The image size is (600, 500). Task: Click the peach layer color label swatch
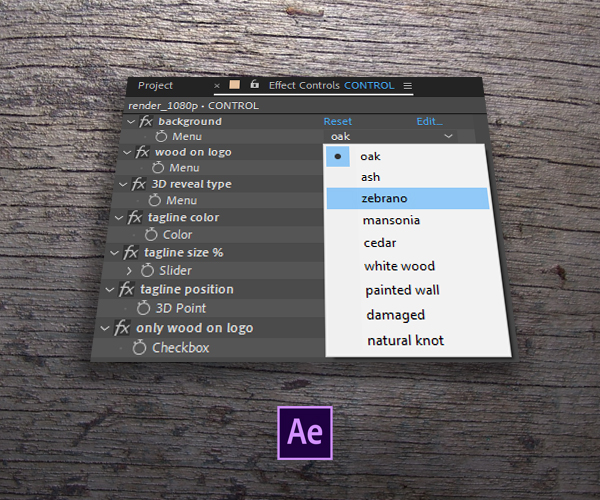tap(235, 85)
